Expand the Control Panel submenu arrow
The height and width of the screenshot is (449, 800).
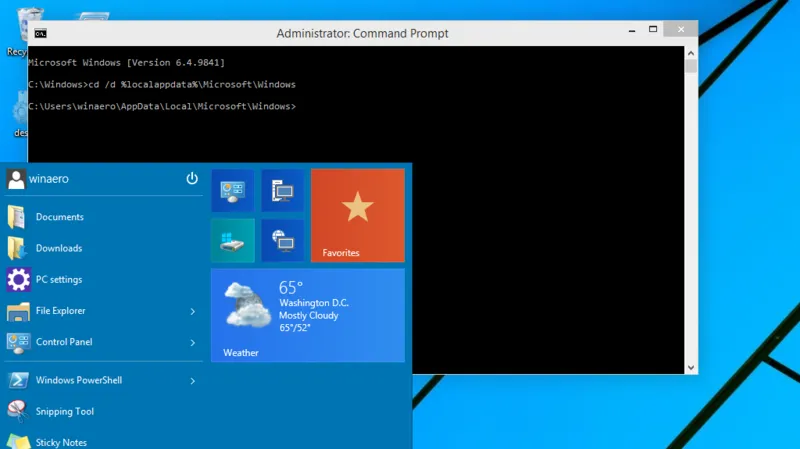click(192, 343)
